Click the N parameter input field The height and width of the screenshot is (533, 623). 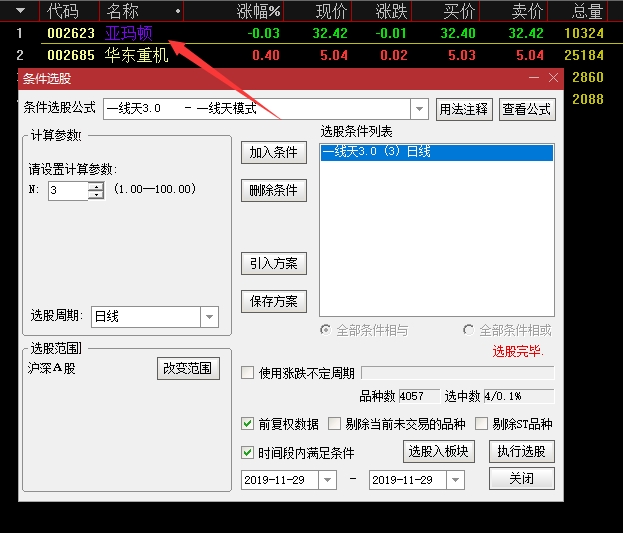67,190
